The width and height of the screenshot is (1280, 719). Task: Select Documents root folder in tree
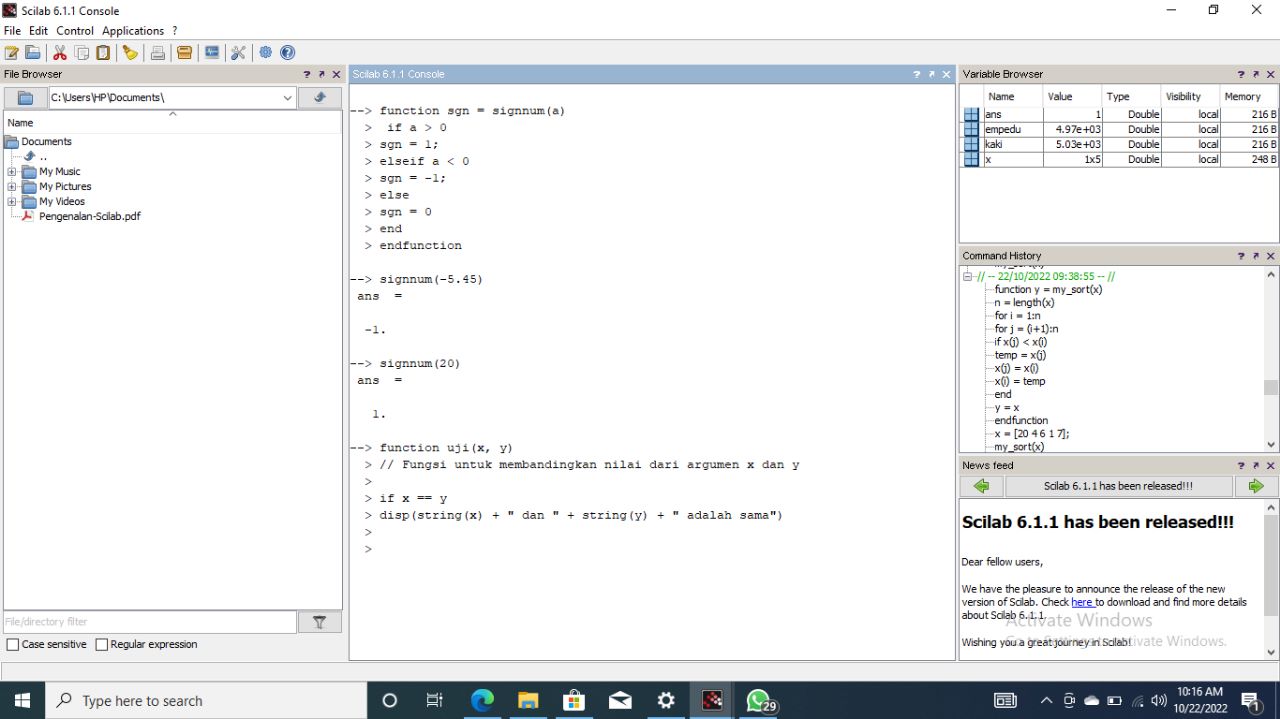point(46,142)
